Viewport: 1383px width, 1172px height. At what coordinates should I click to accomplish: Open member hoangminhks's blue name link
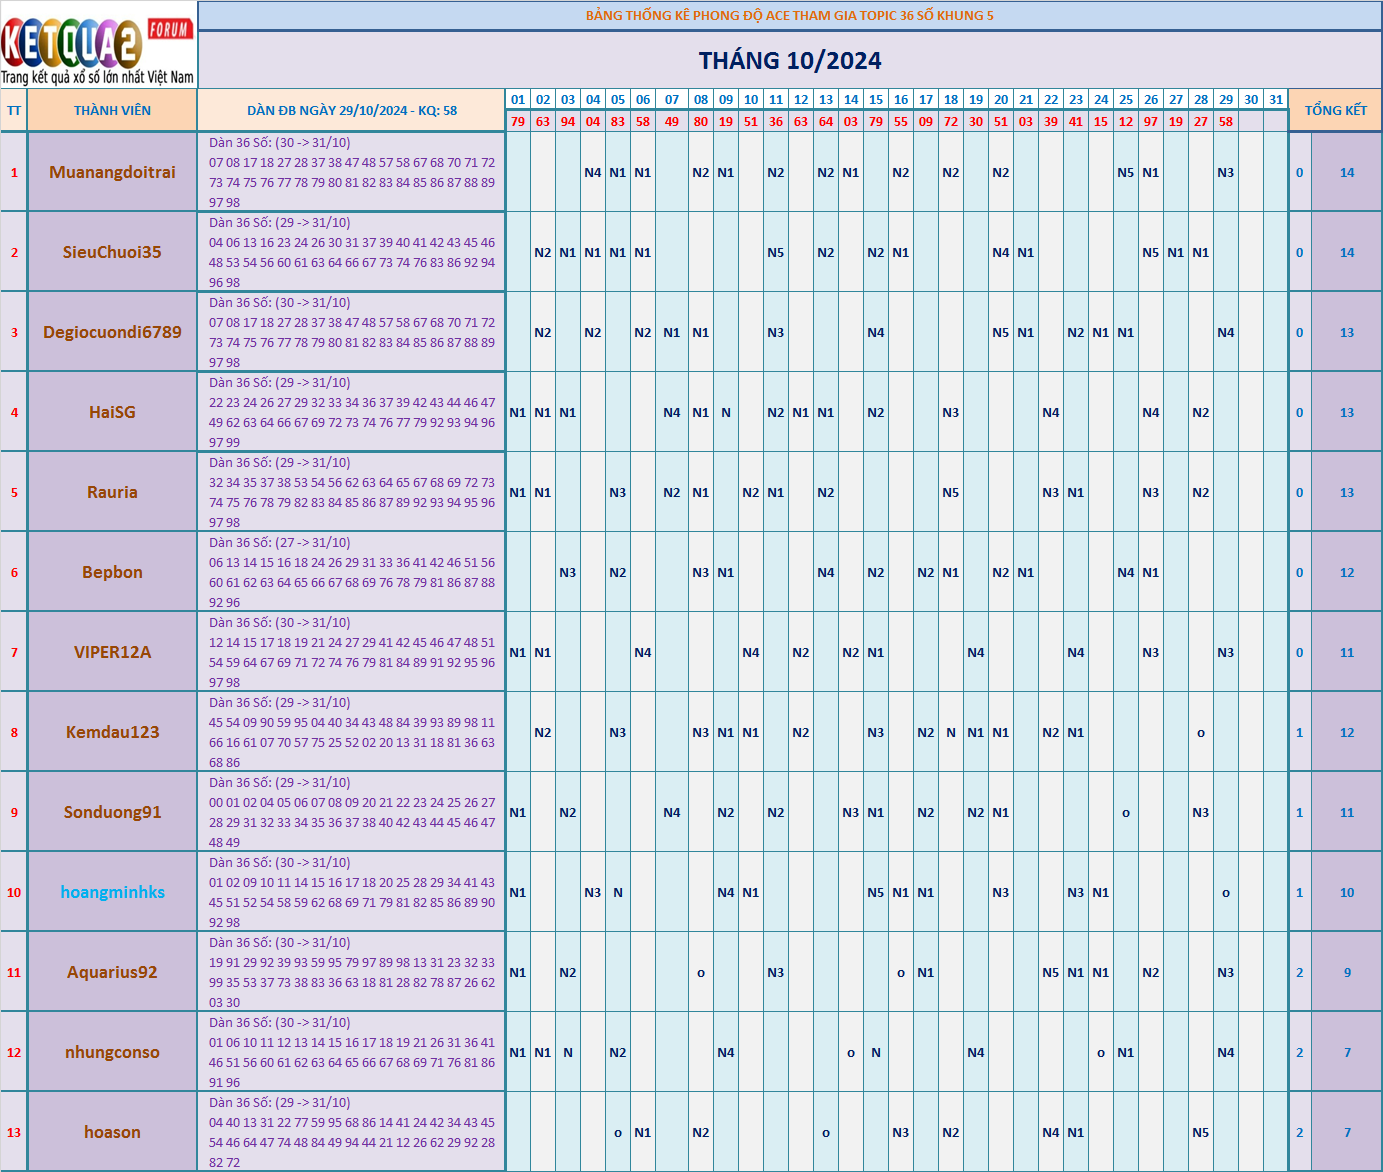coord(112,892)
